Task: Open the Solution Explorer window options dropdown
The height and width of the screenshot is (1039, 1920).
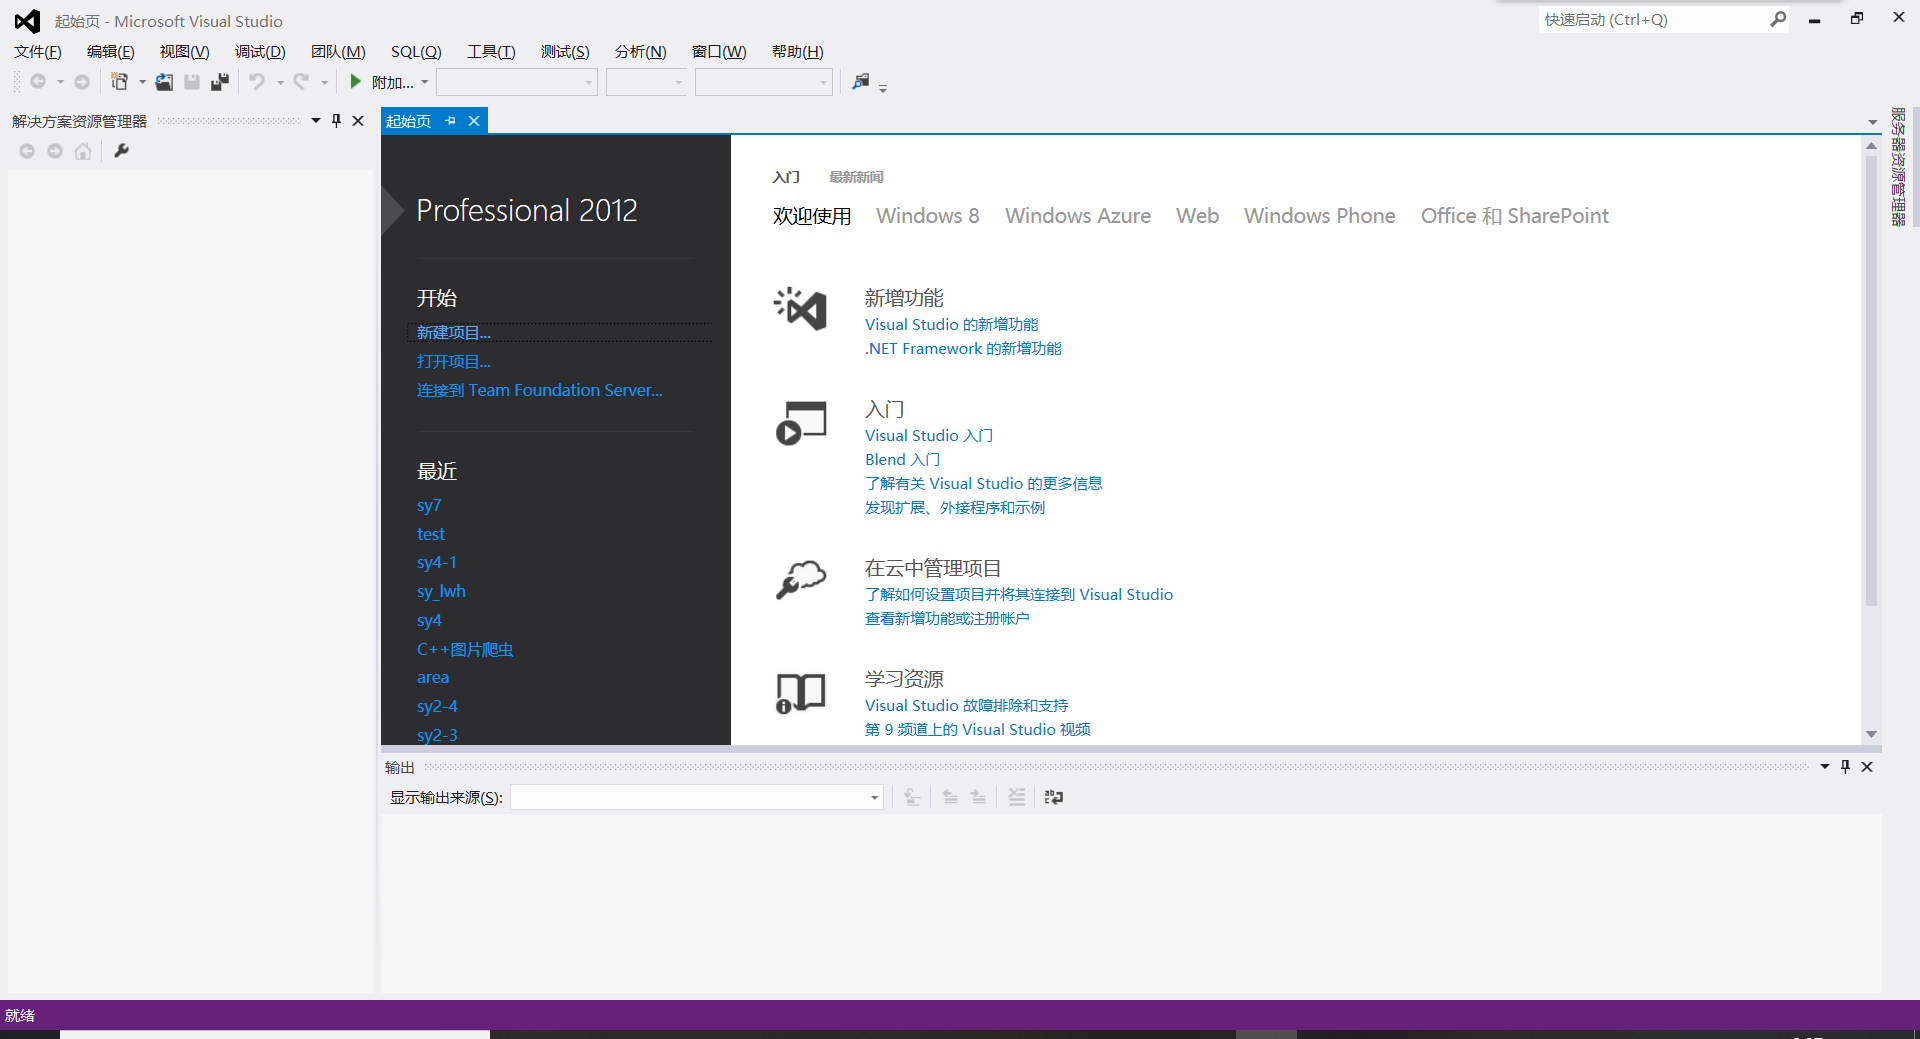Action: click(x=315, y=120)
